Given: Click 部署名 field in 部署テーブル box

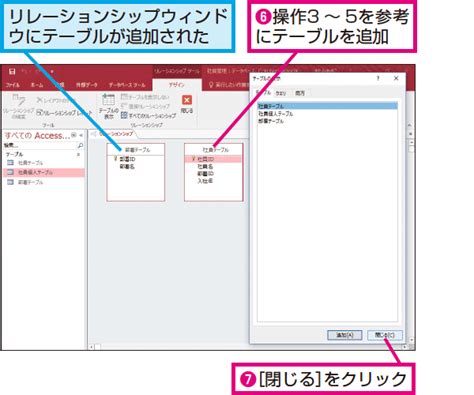Looking at the screenshot, I should pyautogui.click(x=127, y=166).
